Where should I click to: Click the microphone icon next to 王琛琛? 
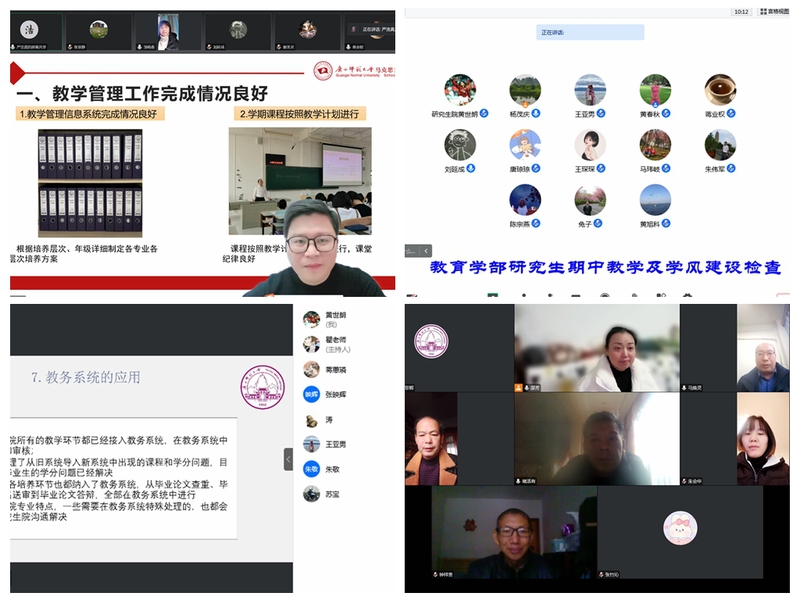(601, 168)
